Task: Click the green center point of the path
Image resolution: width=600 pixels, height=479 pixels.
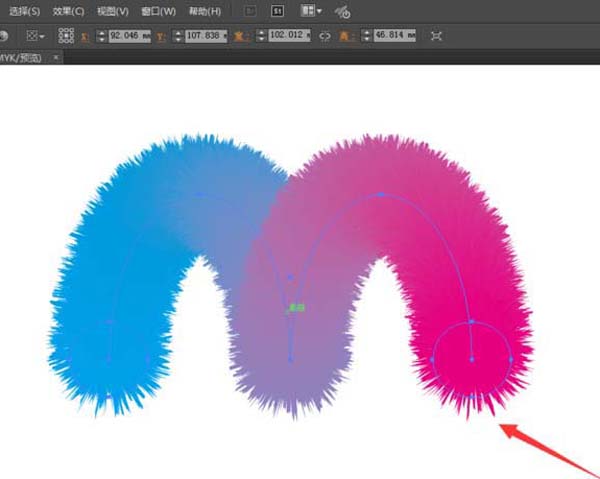Action: (x=296, y=308)
